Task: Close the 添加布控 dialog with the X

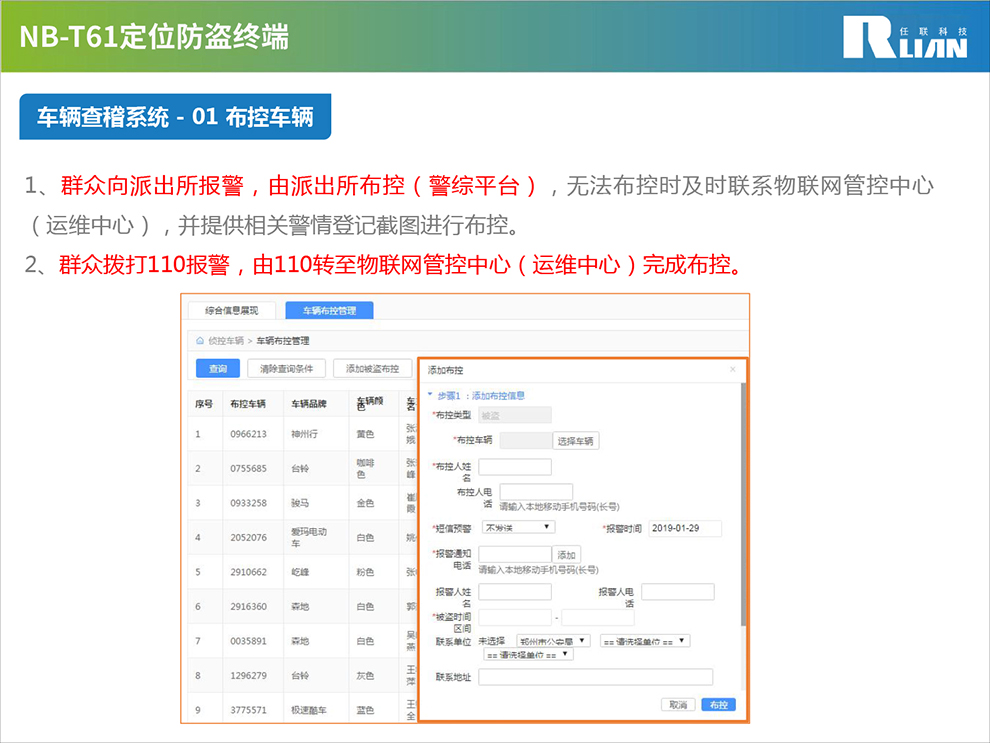Action: click(x=732, y=370)
